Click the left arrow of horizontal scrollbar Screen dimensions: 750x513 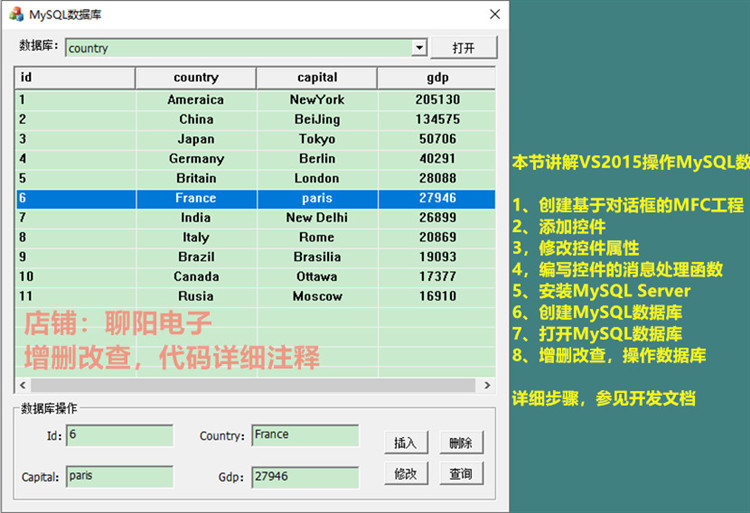[22, 385]
